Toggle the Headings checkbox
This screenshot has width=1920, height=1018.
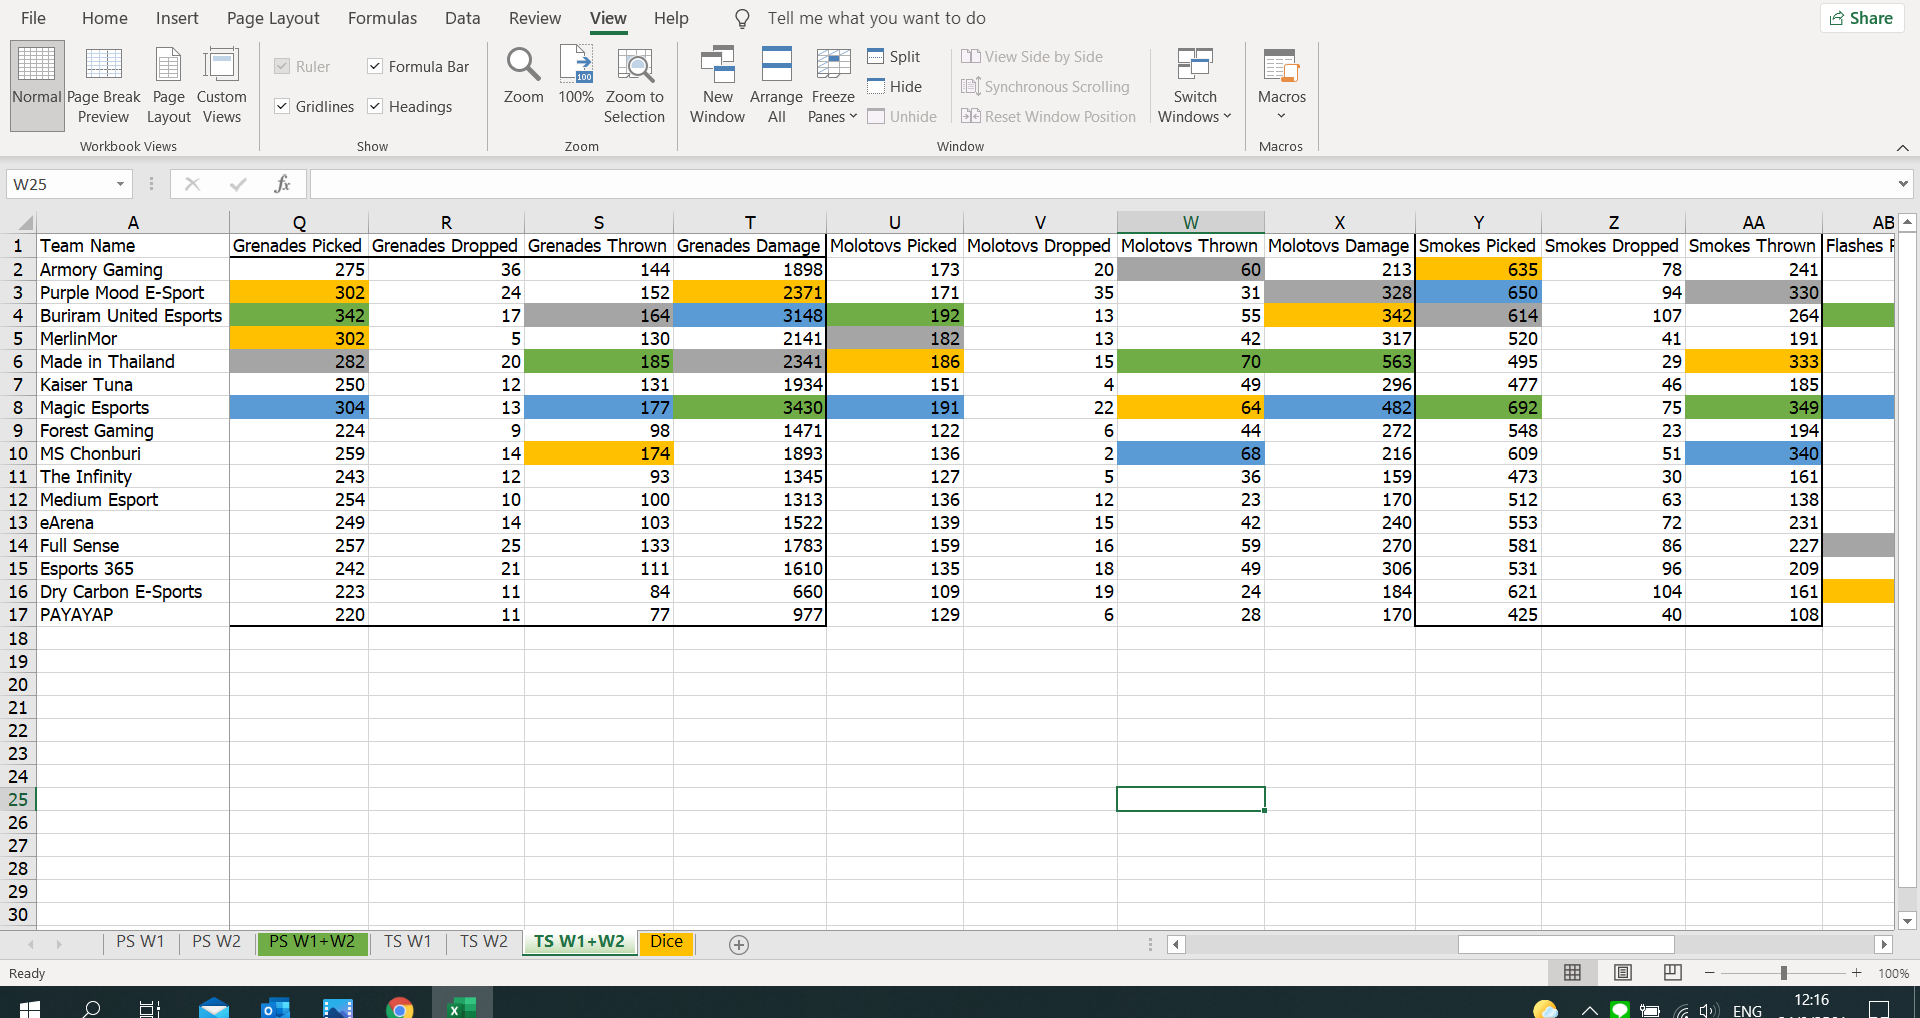click(375, 106)
